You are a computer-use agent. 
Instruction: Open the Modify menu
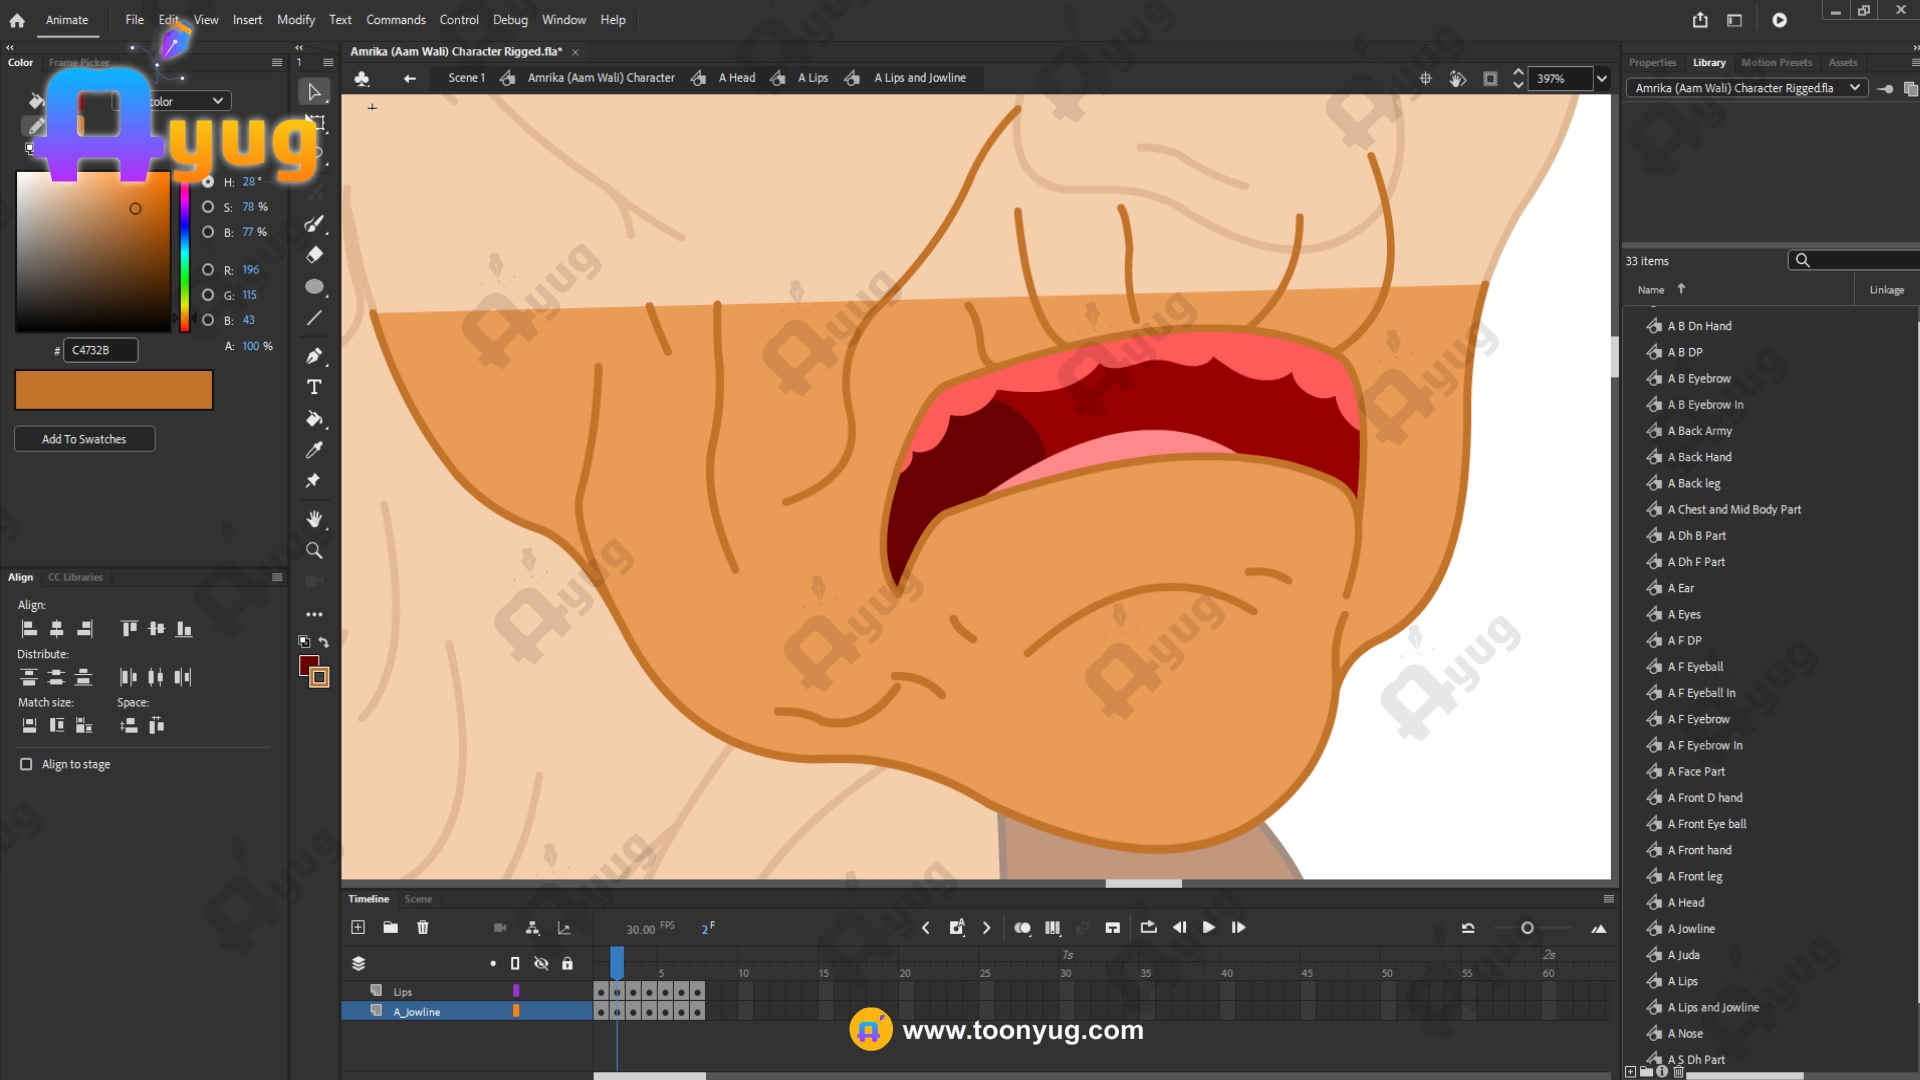pyautogui.click(x=295, y=20)
